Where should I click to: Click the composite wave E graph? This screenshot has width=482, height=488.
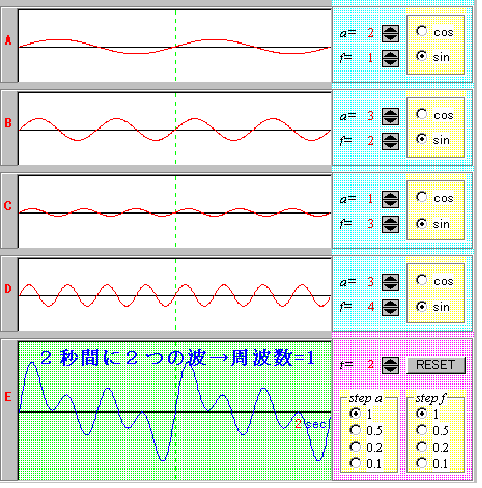(x=175, y=411)
